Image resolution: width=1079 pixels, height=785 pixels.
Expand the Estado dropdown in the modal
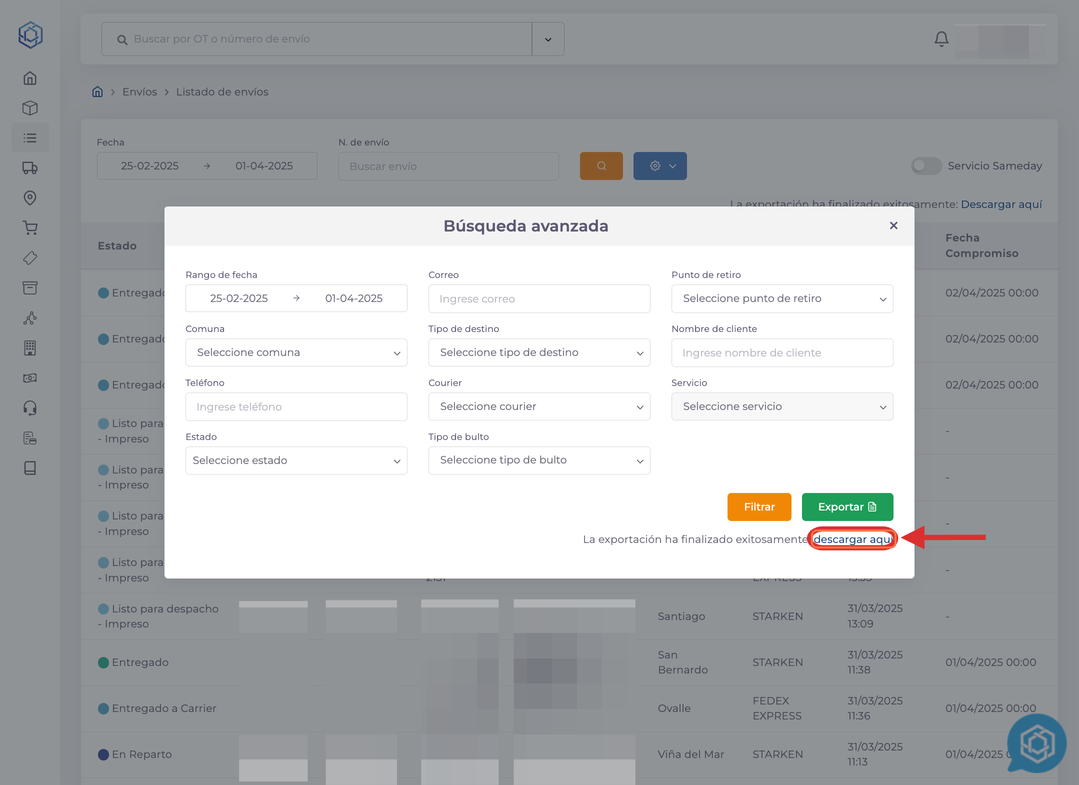296,461
